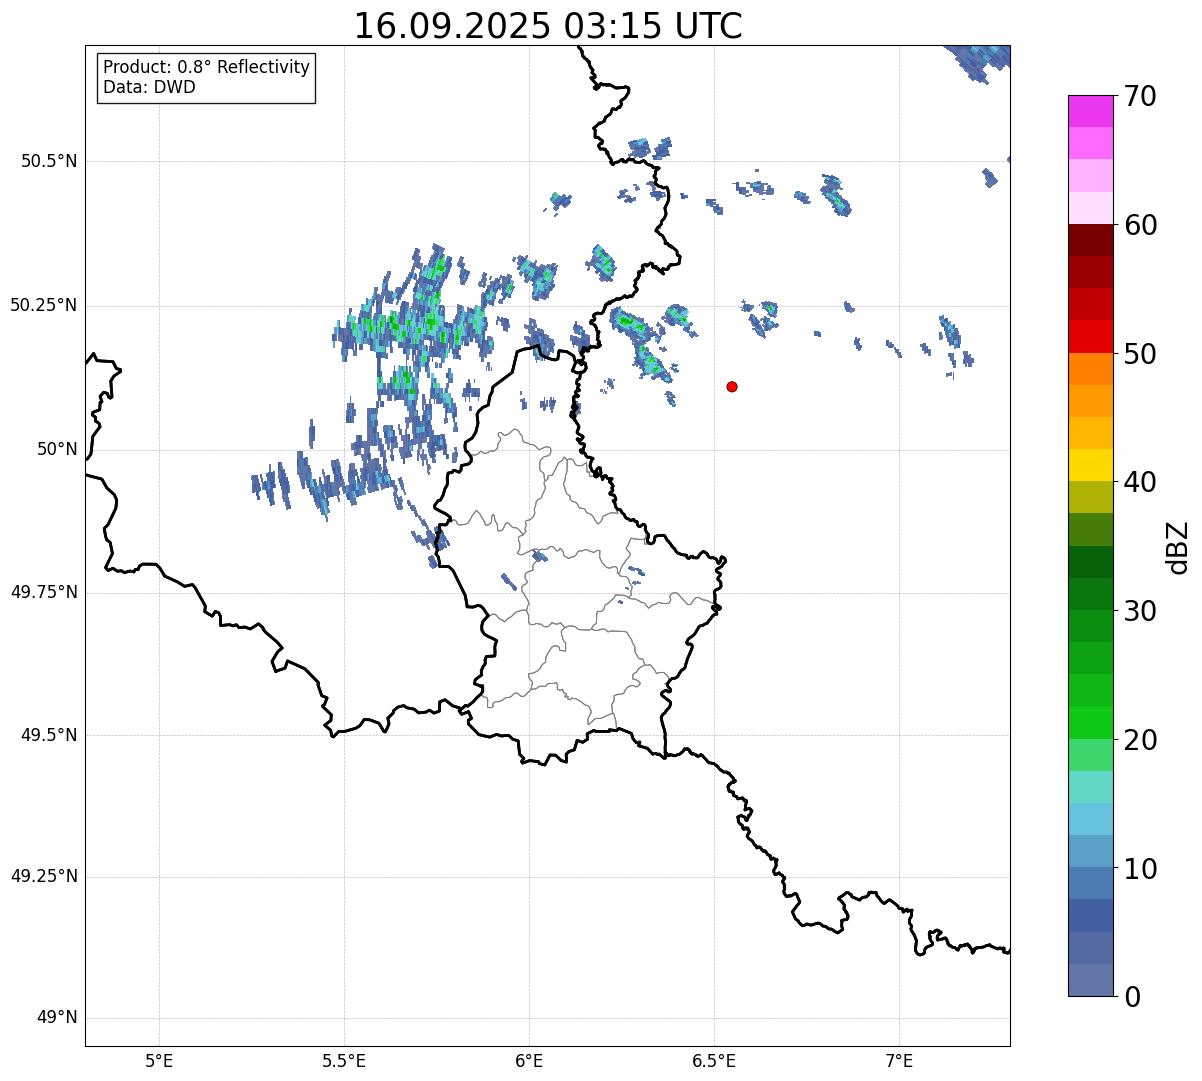Select the 50.25°N latitude label
Viewport: 1202px width, 1081px height.
coord(44,305)
